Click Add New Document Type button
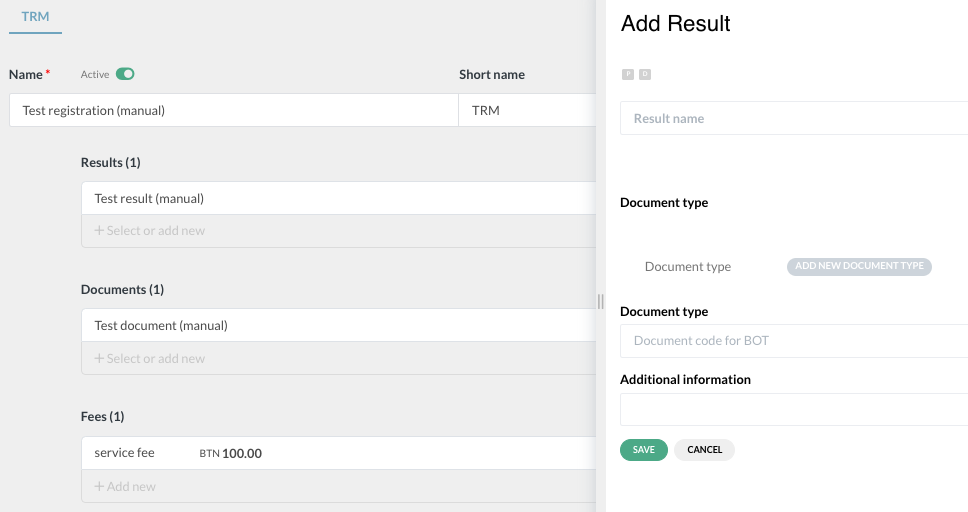This screenshot has height=512, width=968. pos(859,266)
